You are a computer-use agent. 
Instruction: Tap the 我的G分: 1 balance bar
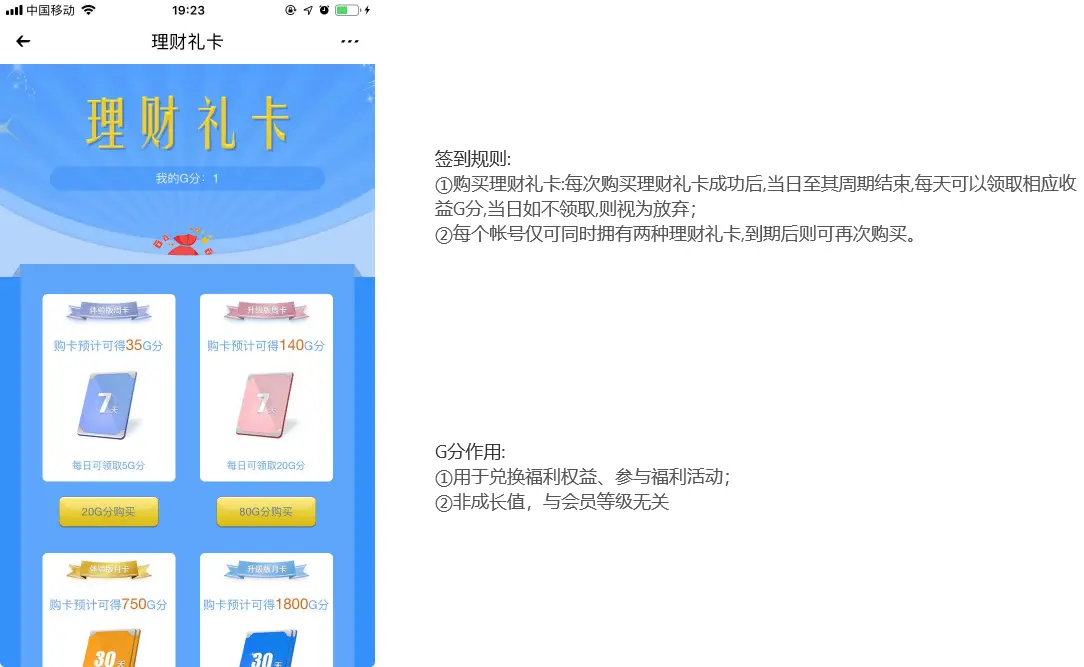[x=187, y=178]
